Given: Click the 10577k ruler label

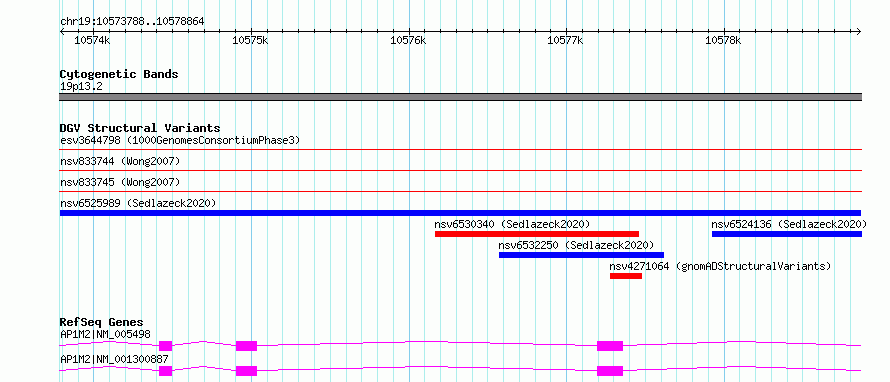Looking at the screenshot, I should [565, 41].
